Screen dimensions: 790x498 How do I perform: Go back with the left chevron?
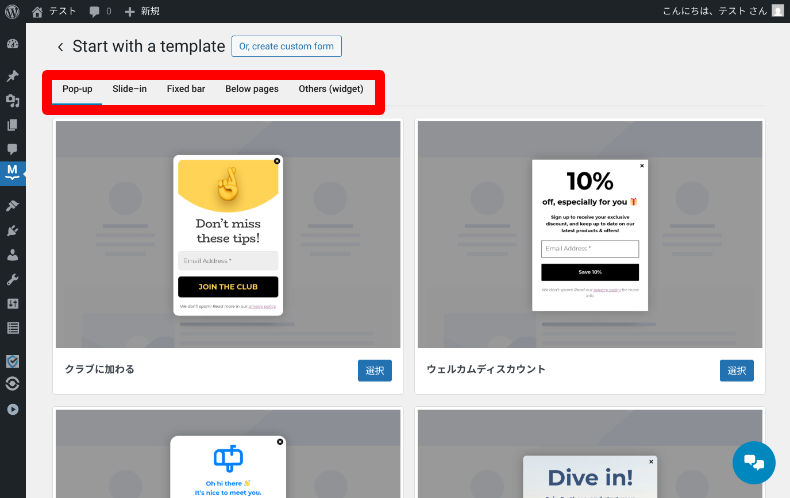pyautogui.click(x=60, y=47)
